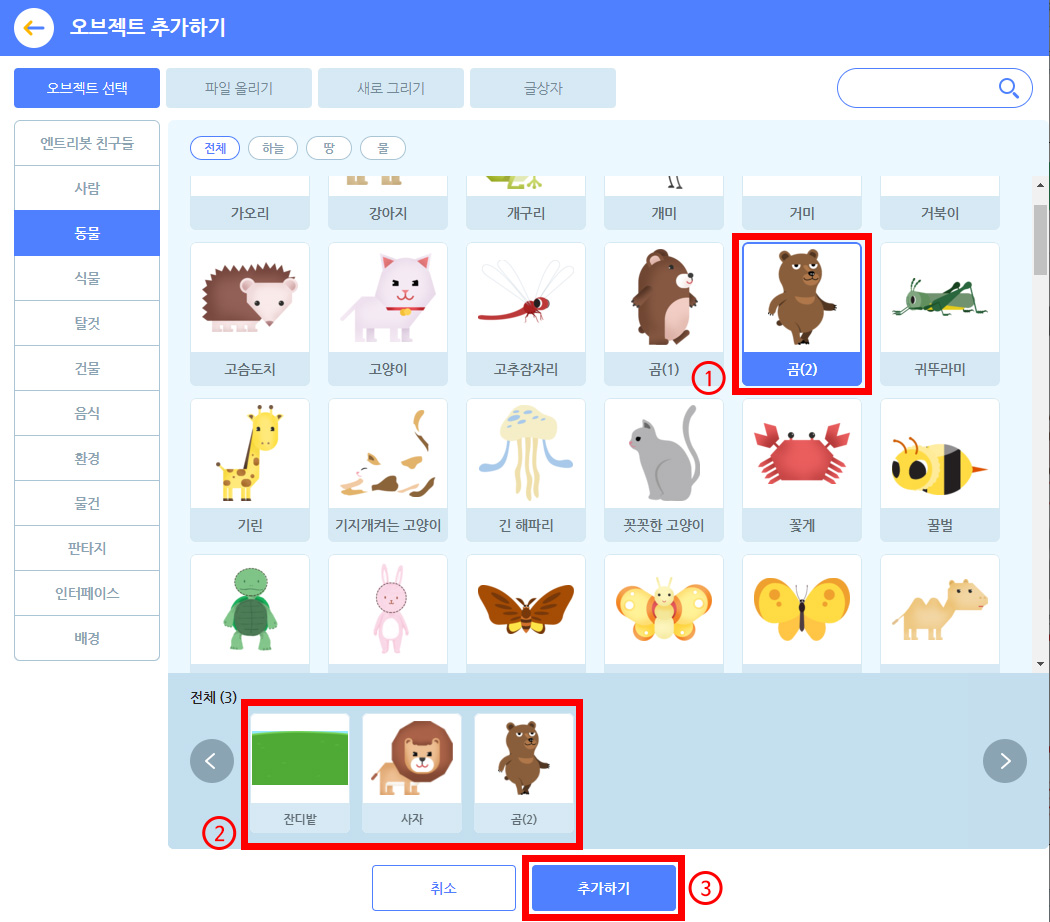Viewport: 1050px width, 922px height.
Task: Click the 사자 selected item thumbnail
Action: [x=412, y=773]
